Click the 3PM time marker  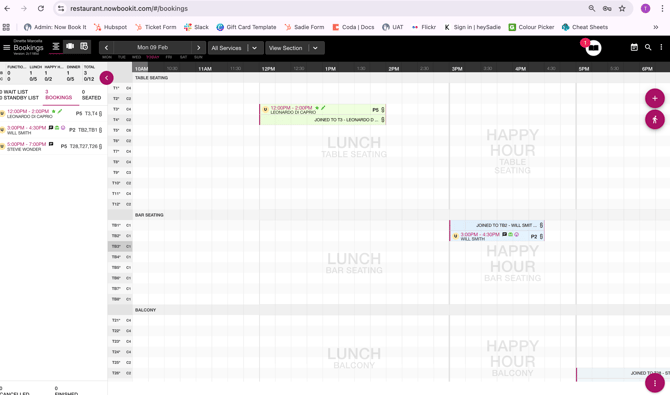[457, 69]
